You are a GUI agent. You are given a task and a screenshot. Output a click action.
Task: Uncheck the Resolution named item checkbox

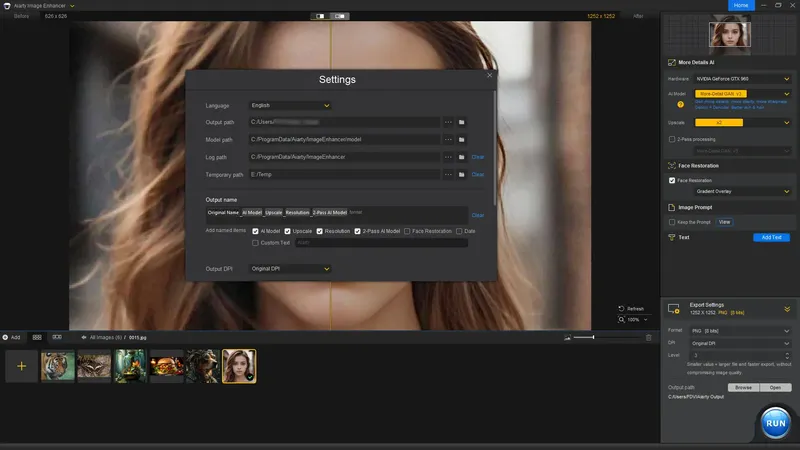[319, 231]
